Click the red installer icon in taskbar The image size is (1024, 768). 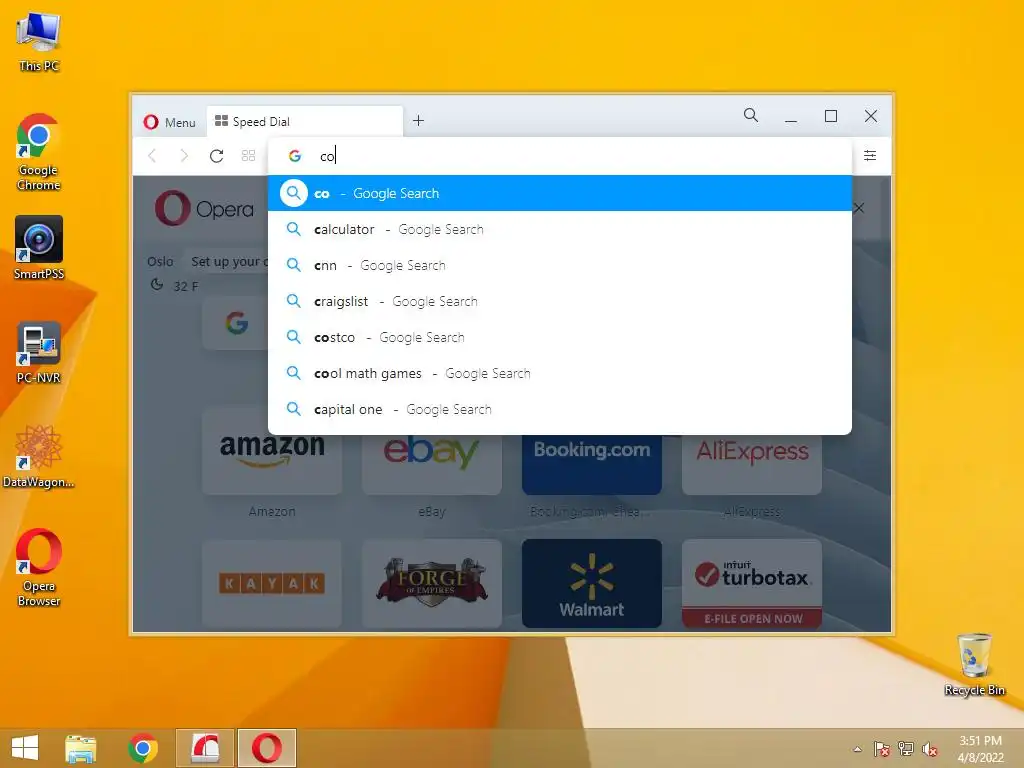coord(204,748)
